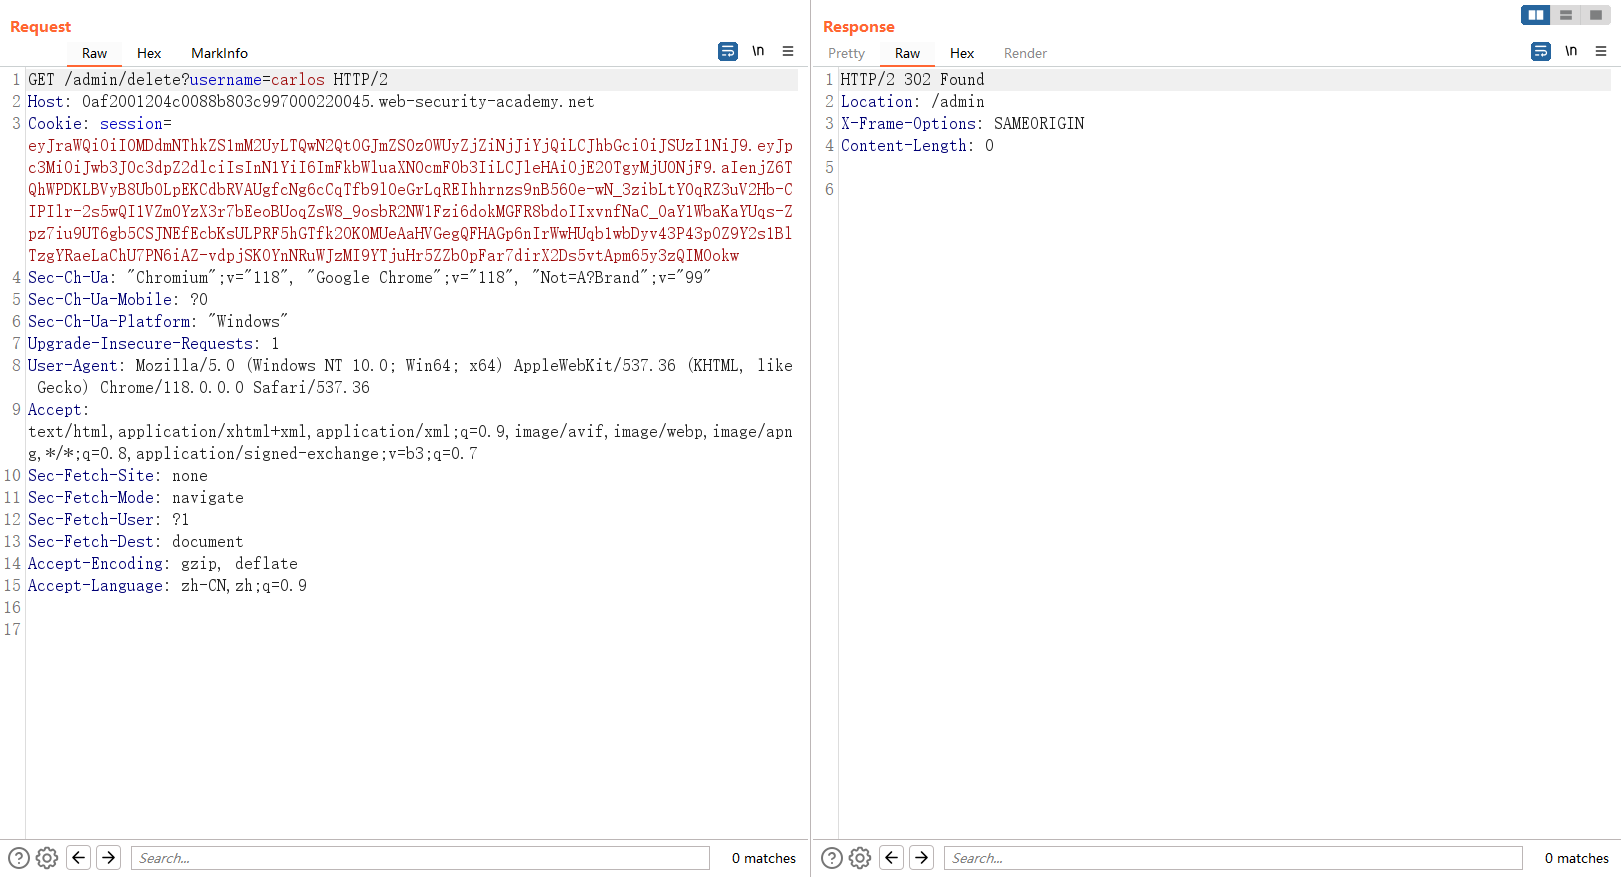Click the Sec-Fetch-Site header
Screen dimensions: 1623x877
click(x=118, y=475)
